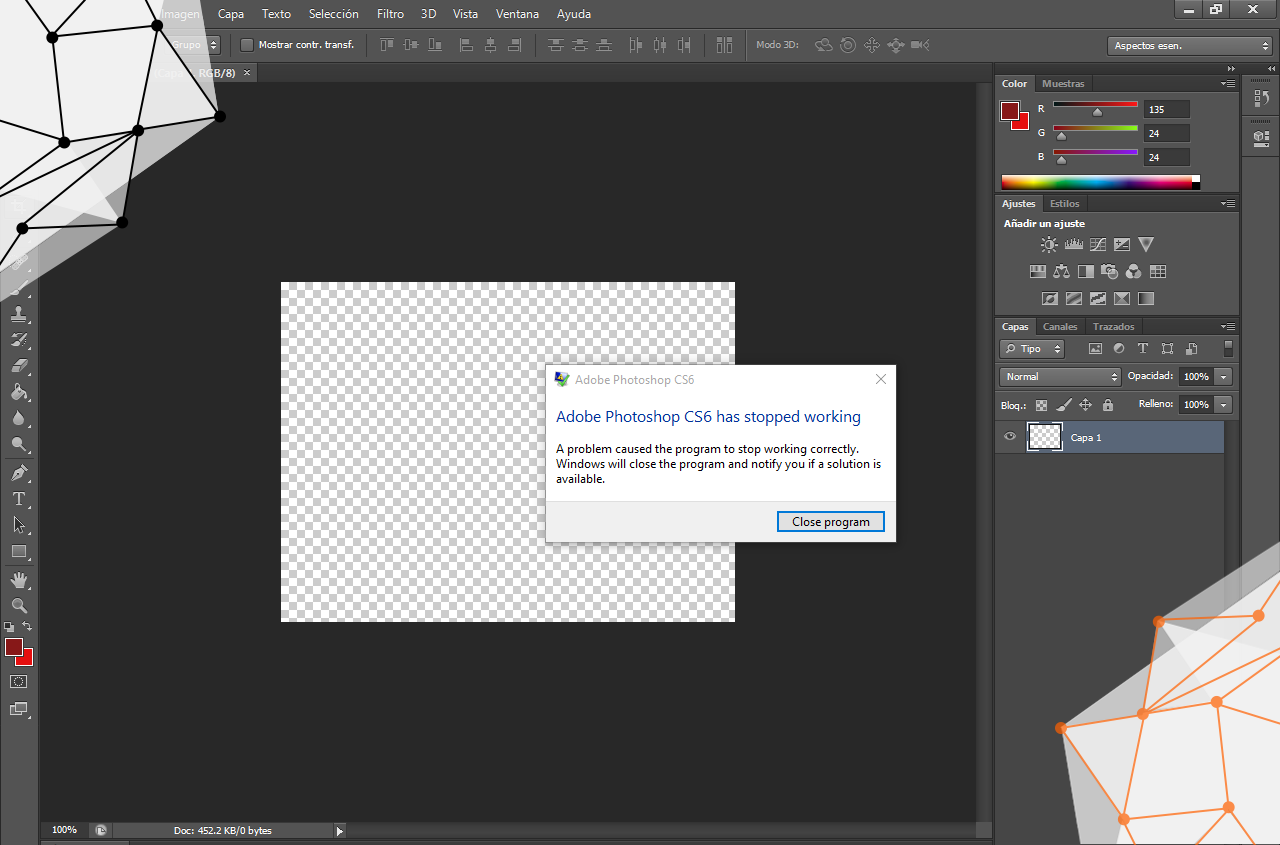Image resolution: width=1280 pixels, height=845 pixels.
Task: Toggle lock image pixels brush icon
Action: point(1063,405)
